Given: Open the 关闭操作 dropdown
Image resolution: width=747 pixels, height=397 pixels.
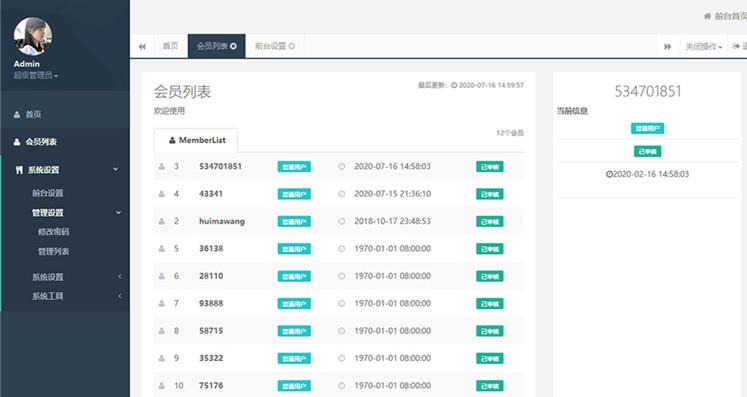Looking at the screenshot, I should tap(704, 46).
